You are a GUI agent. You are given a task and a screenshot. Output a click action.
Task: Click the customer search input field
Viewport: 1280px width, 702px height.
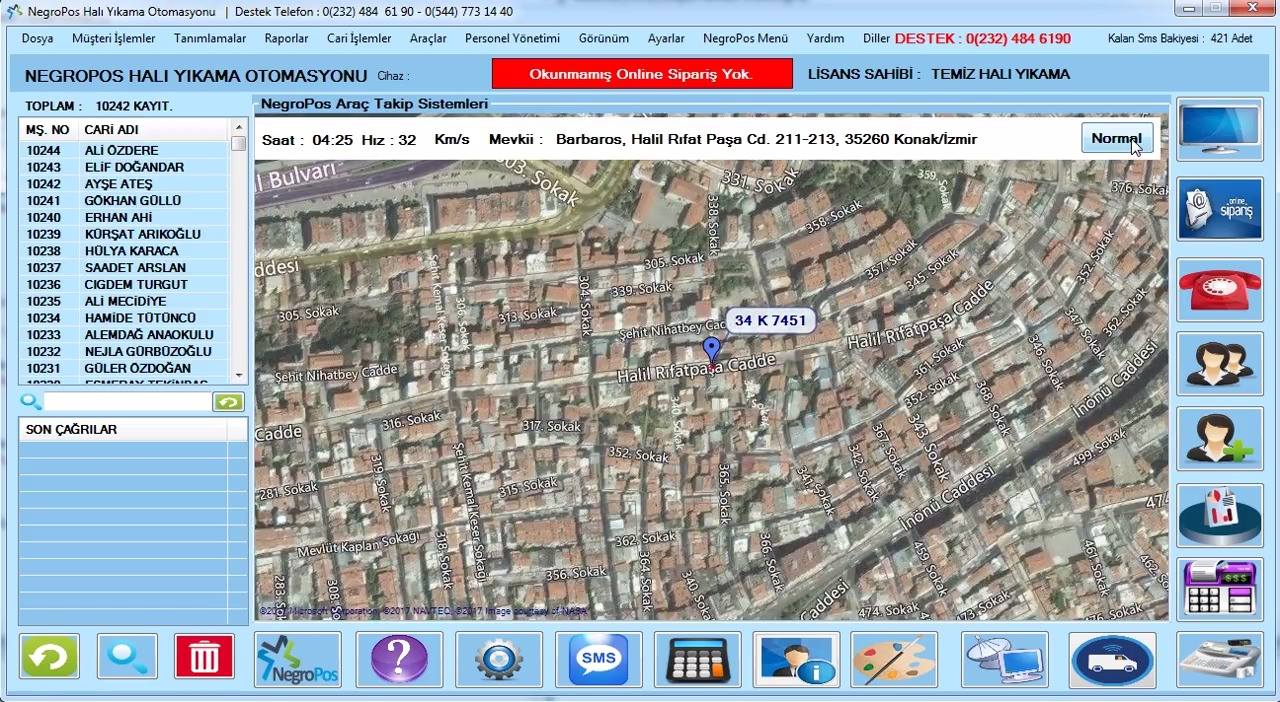127,402
